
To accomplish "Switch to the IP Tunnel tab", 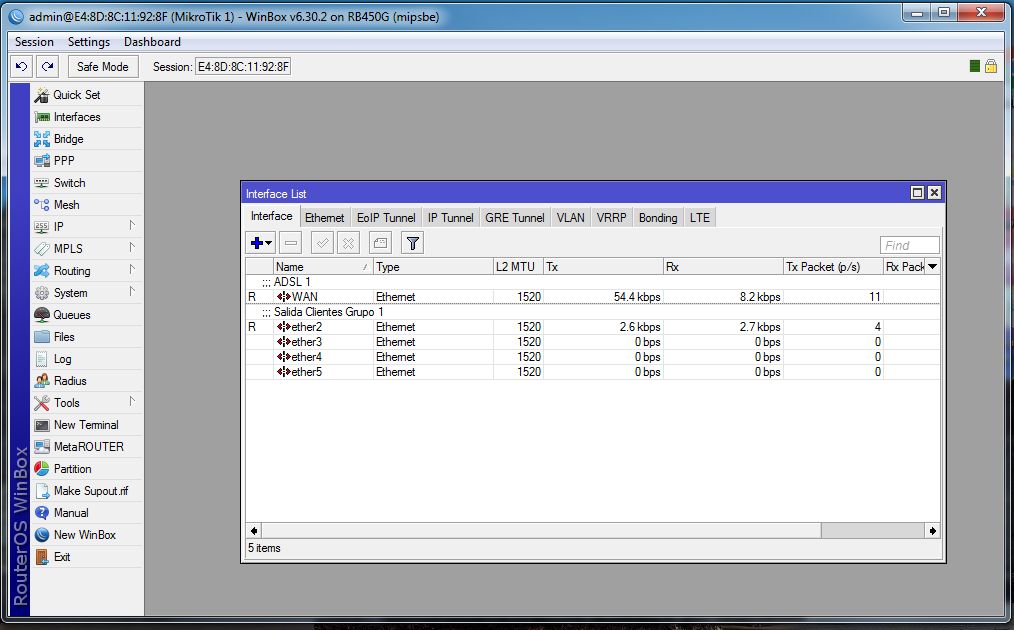I will click(451, 218).
